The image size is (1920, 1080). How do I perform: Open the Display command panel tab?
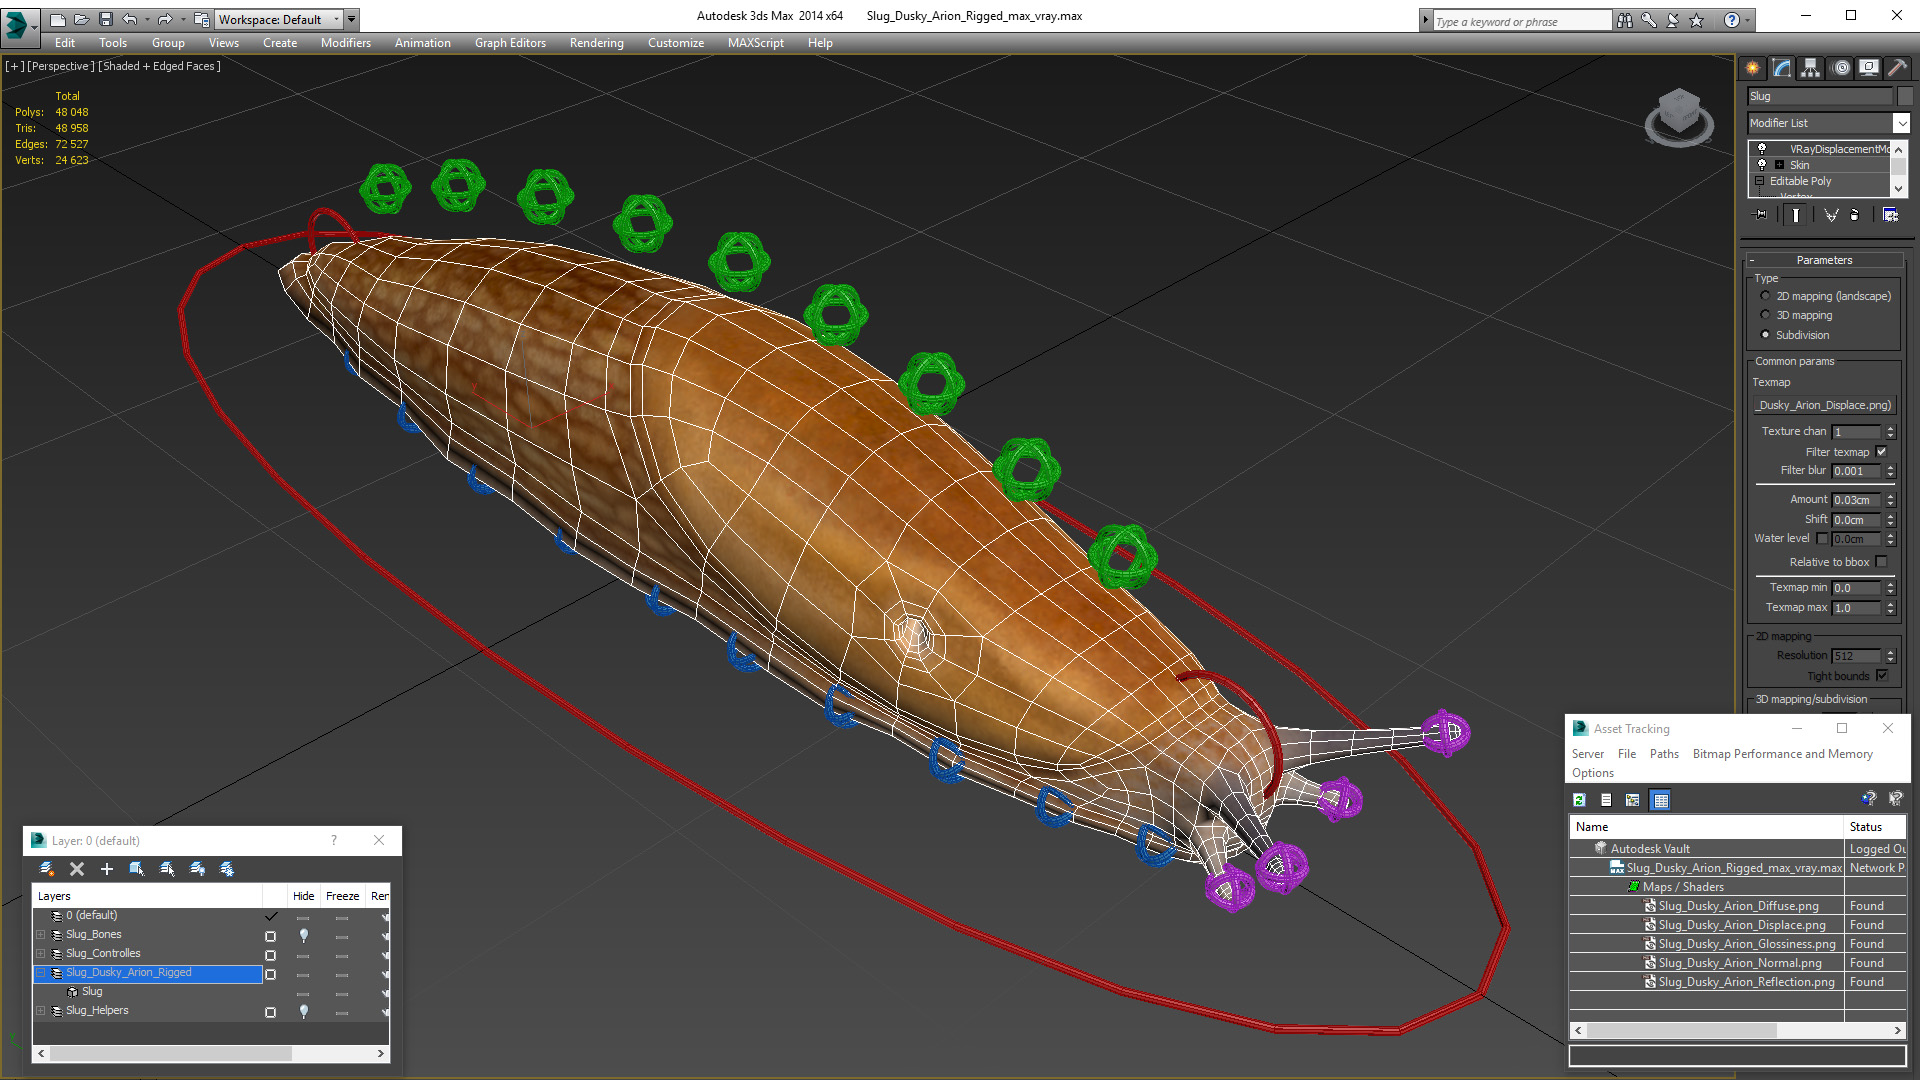(1868, 68)
